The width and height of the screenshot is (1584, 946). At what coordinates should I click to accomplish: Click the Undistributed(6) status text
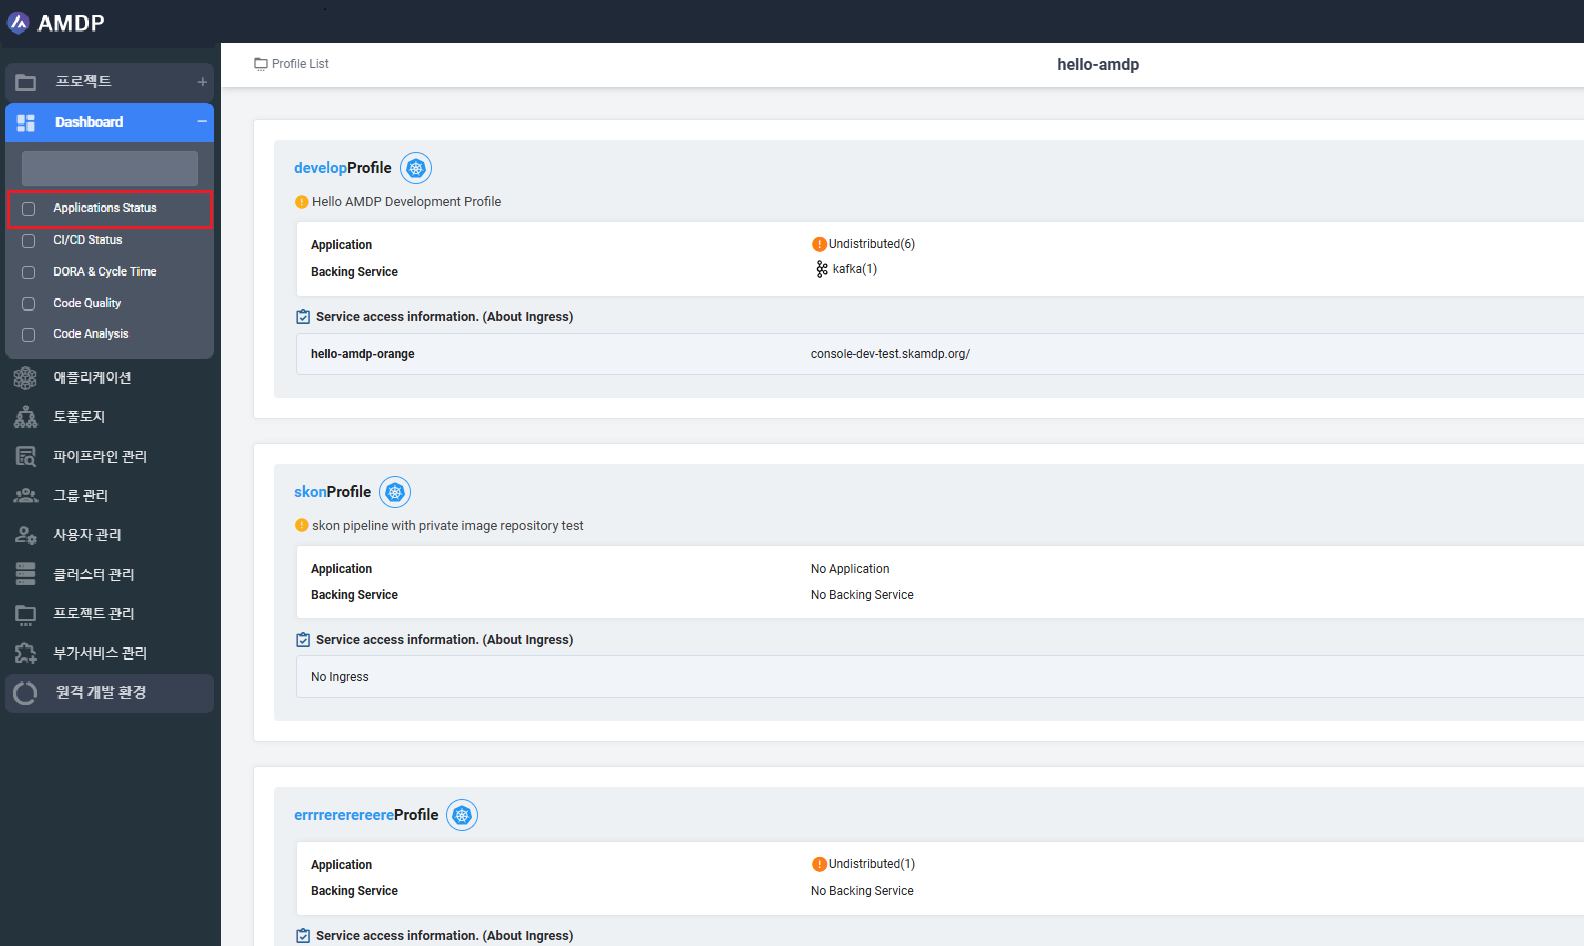872,244
